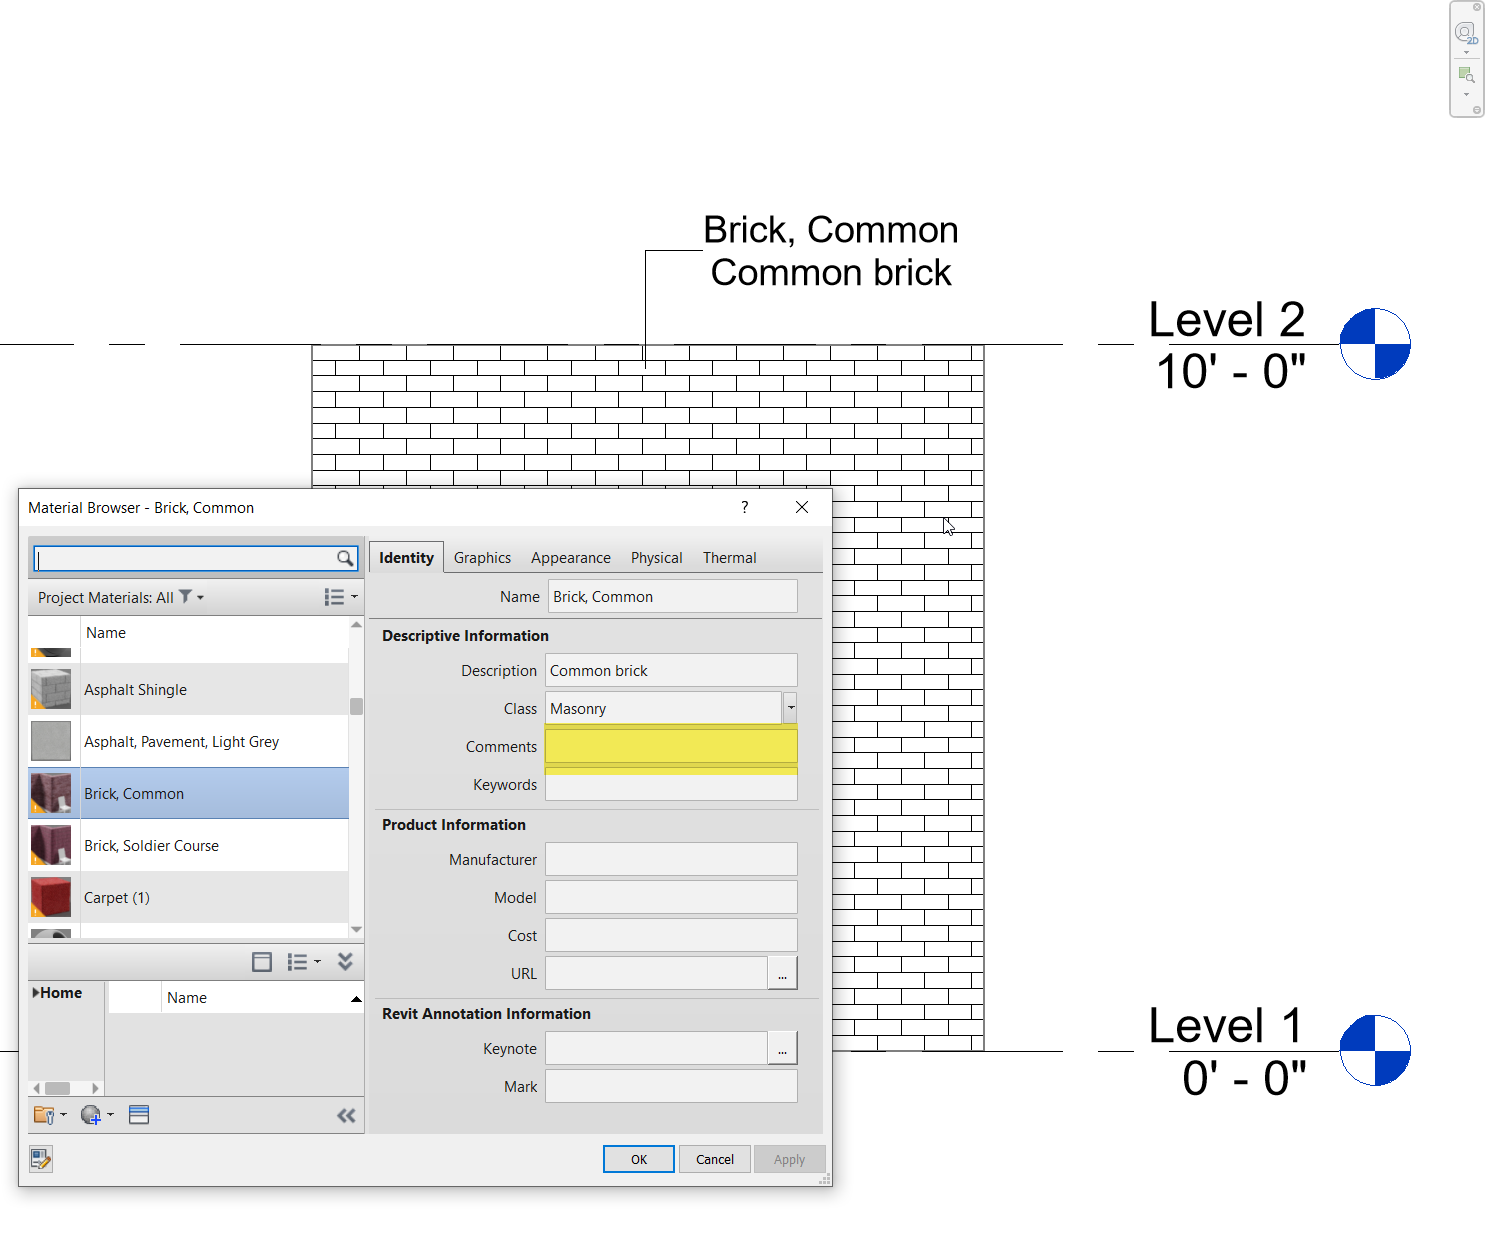This screenshot has height=1249, width=1485.
Task: Click the filter funnel beside Project Materials: All
Action: pos(184,597)
